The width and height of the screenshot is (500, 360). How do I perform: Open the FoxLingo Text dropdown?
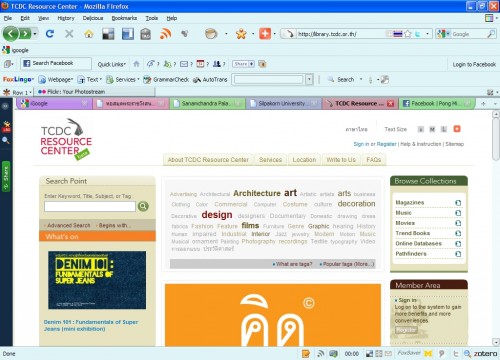90,79
